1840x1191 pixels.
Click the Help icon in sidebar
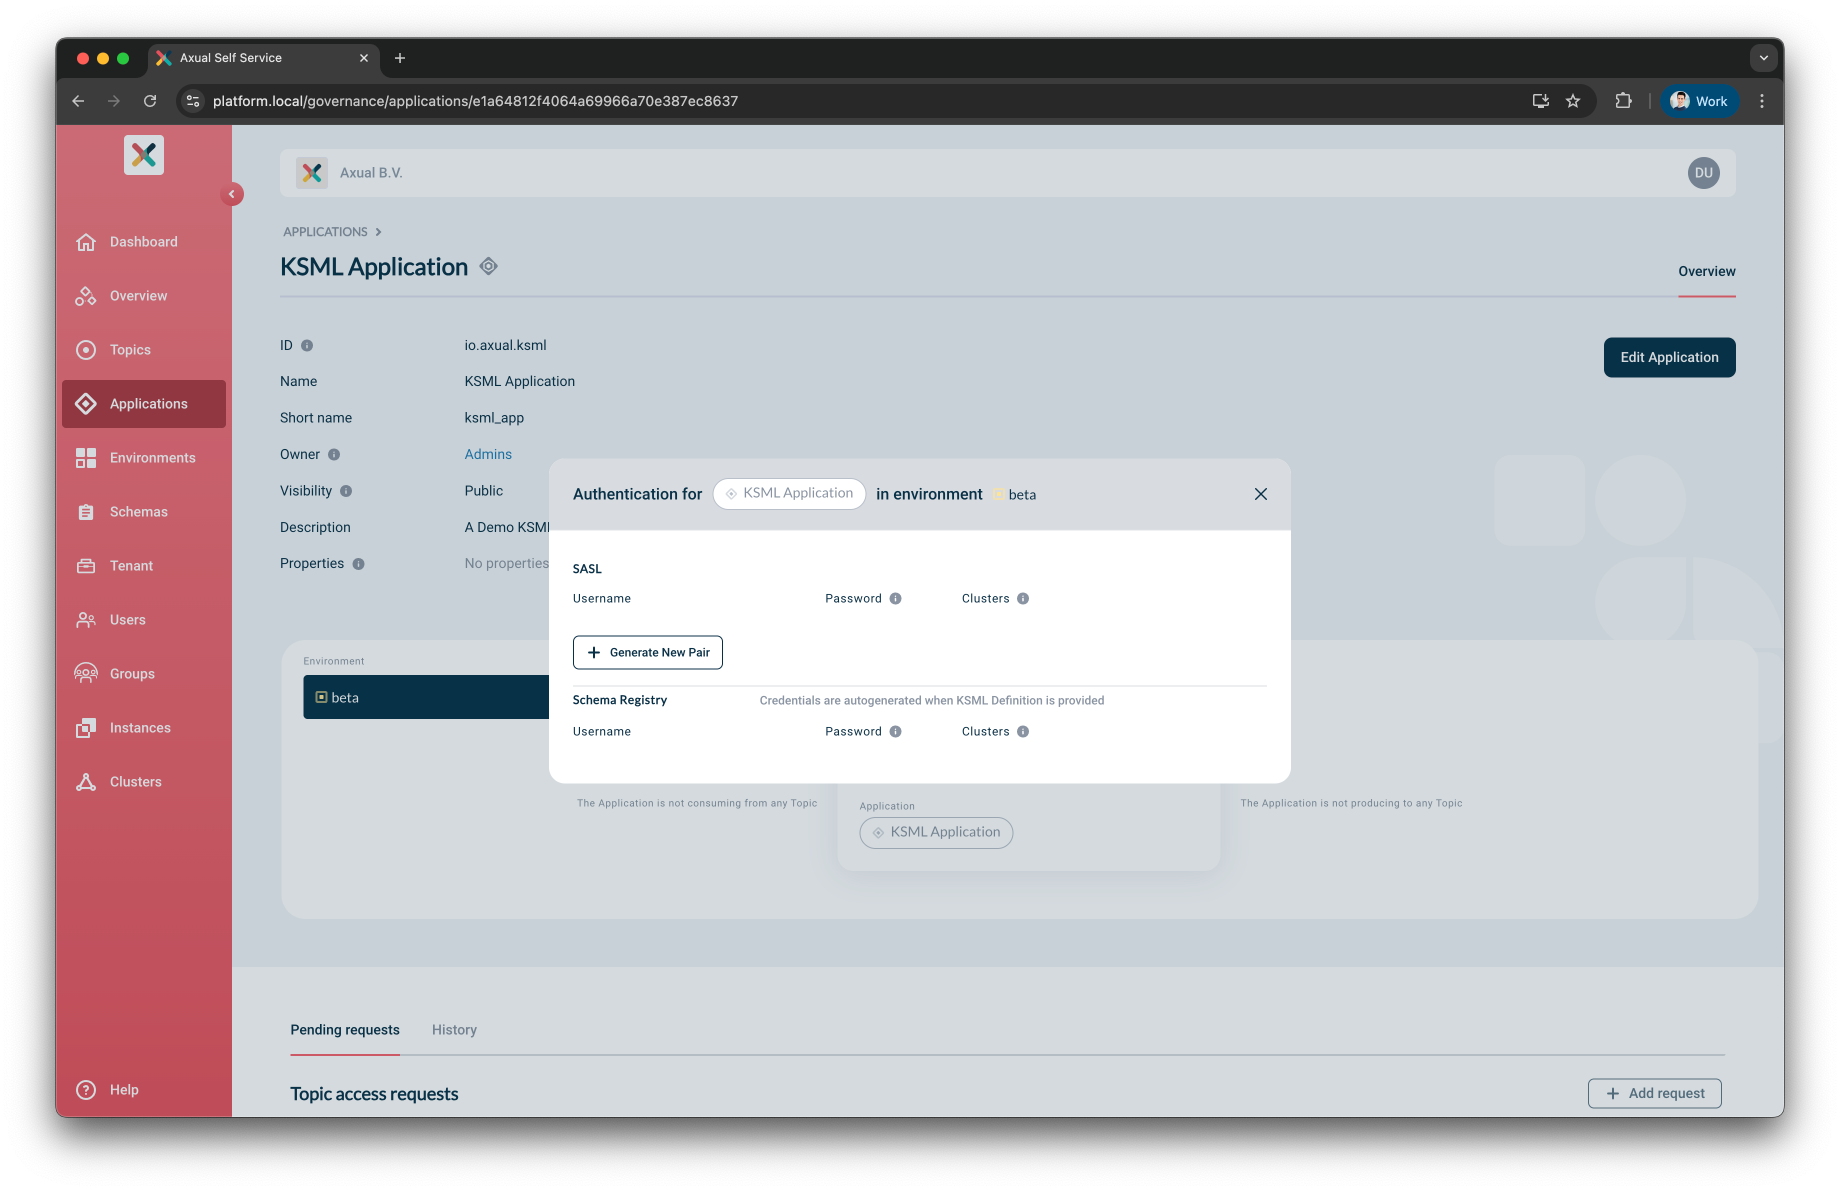coord(86,1090)
